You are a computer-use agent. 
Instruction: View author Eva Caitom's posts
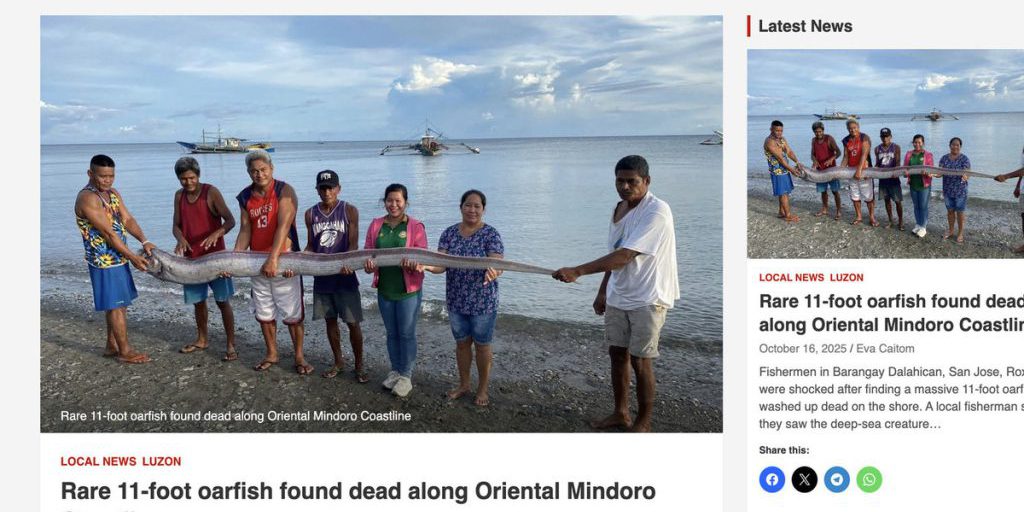point(886,349)
